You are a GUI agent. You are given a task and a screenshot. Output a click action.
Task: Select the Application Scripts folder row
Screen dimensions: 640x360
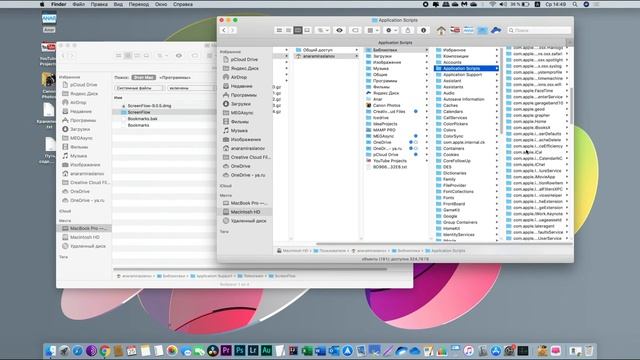point(467,69)
